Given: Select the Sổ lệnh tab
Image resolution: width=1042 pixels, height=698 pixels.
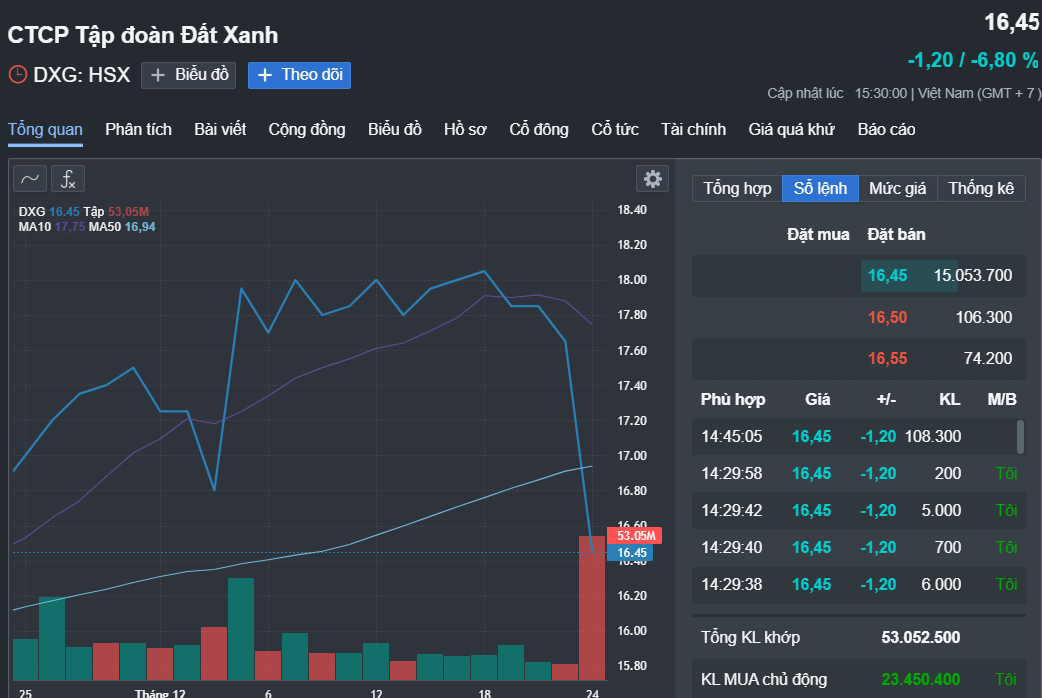Looking at the screenshot, I should coord(820,188).
